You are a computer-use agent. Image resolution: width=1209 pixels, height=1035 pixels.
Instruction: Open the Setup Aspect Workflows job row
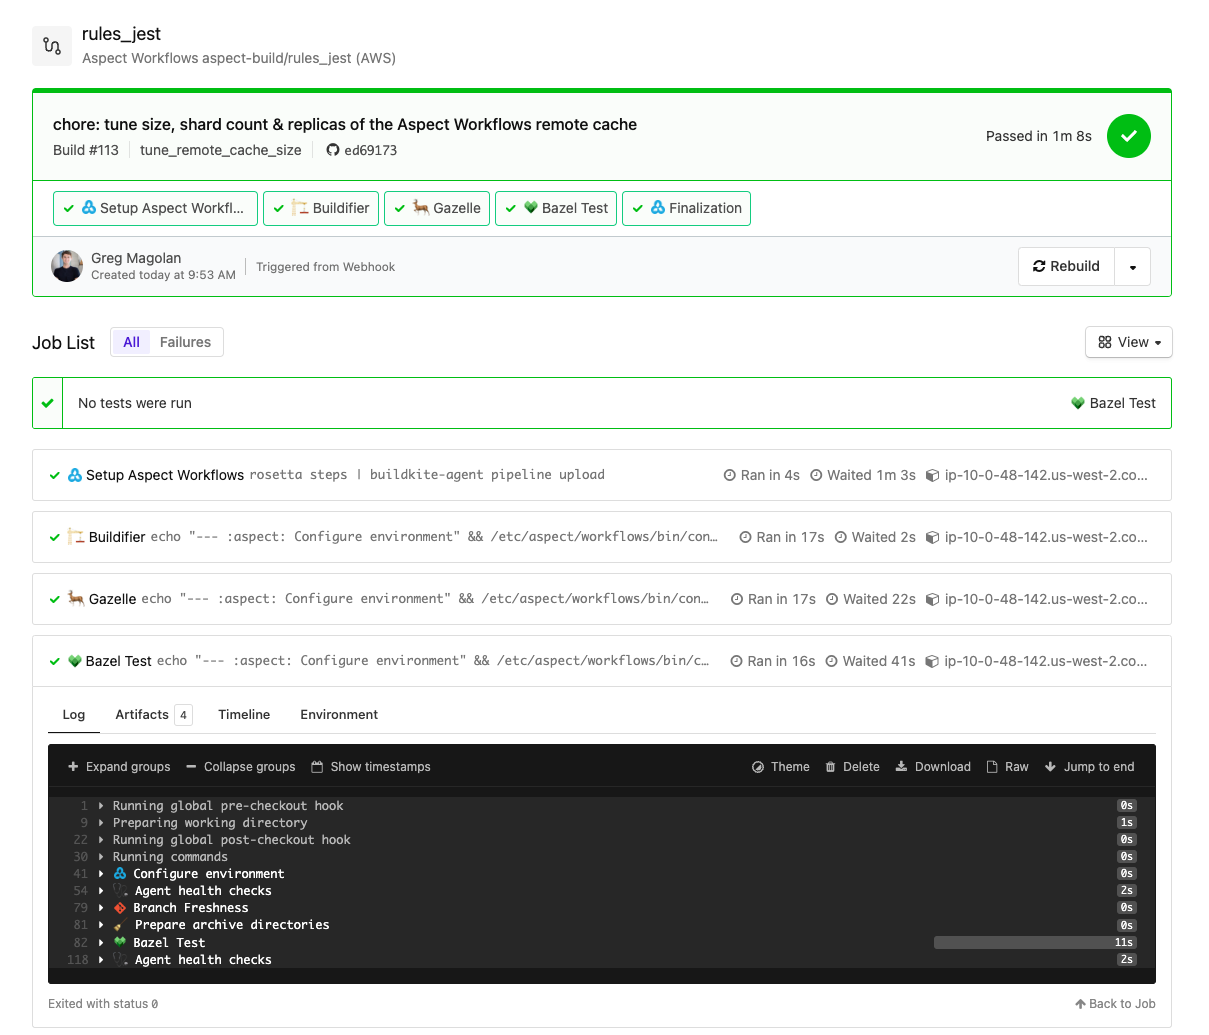coord(602,475)
